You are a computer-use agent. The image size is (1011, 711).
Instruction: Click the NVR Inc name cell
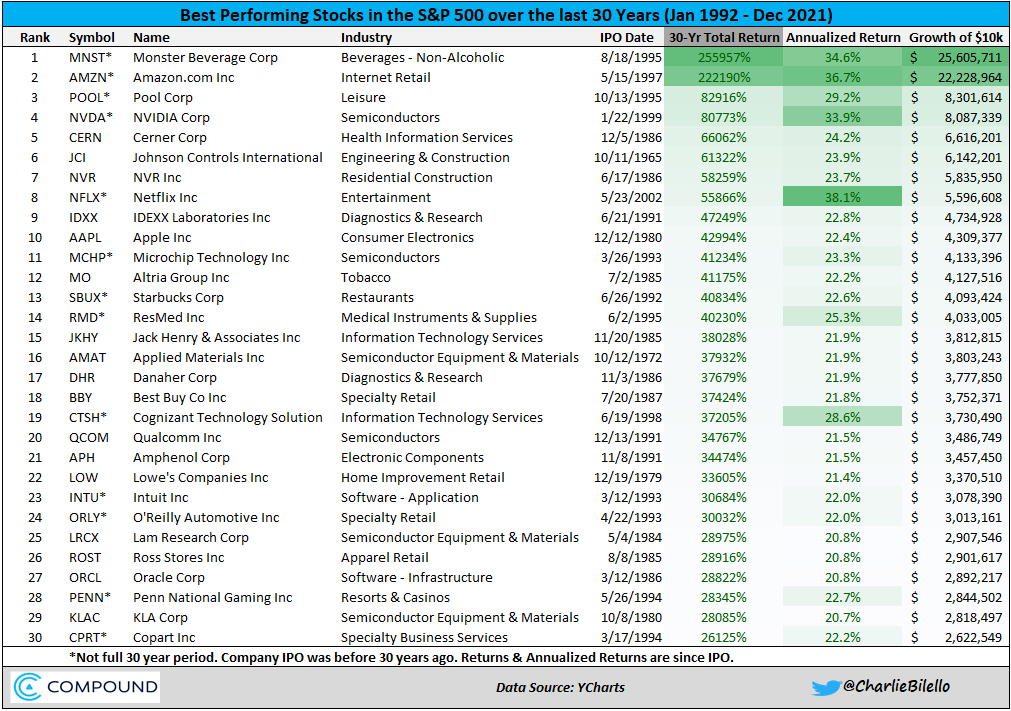coord(157,177)
